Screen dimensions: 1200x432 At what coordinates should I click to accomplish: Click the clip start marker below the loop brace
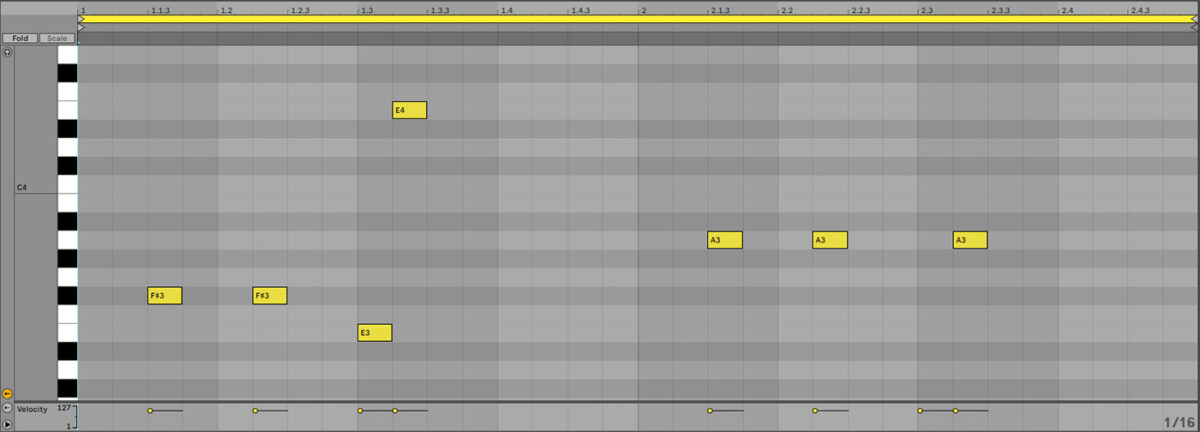81,27
